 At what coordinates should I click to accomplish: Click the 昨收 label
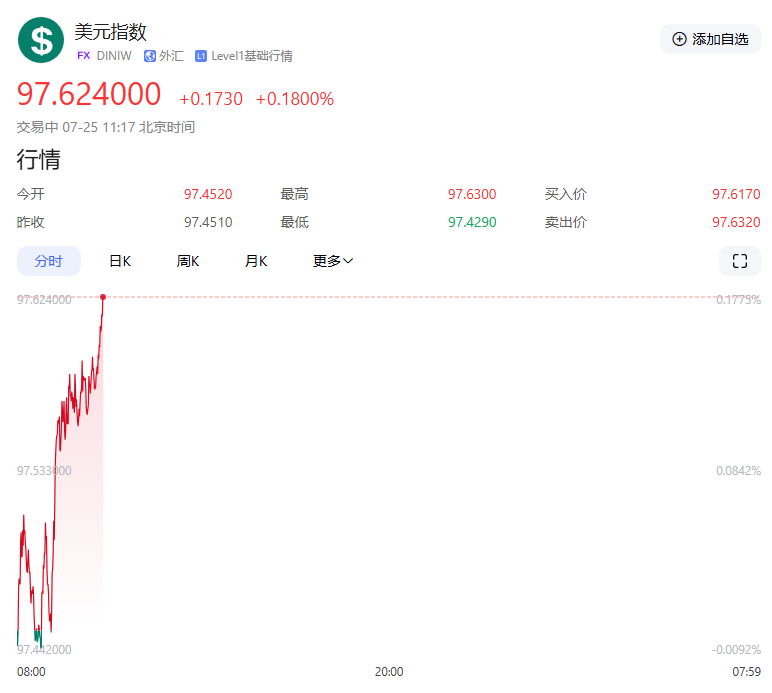pyautogui.click(x=31, y=222)
